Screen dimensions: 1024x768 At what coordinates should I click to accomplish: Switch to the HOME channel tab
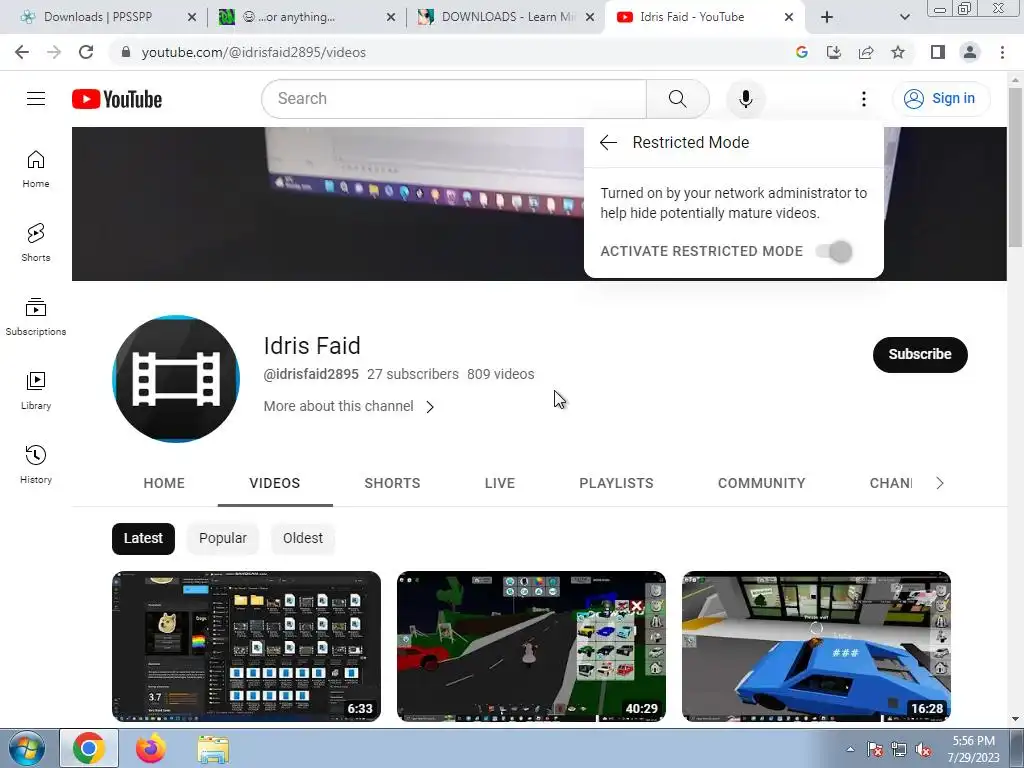coord(164,483)
